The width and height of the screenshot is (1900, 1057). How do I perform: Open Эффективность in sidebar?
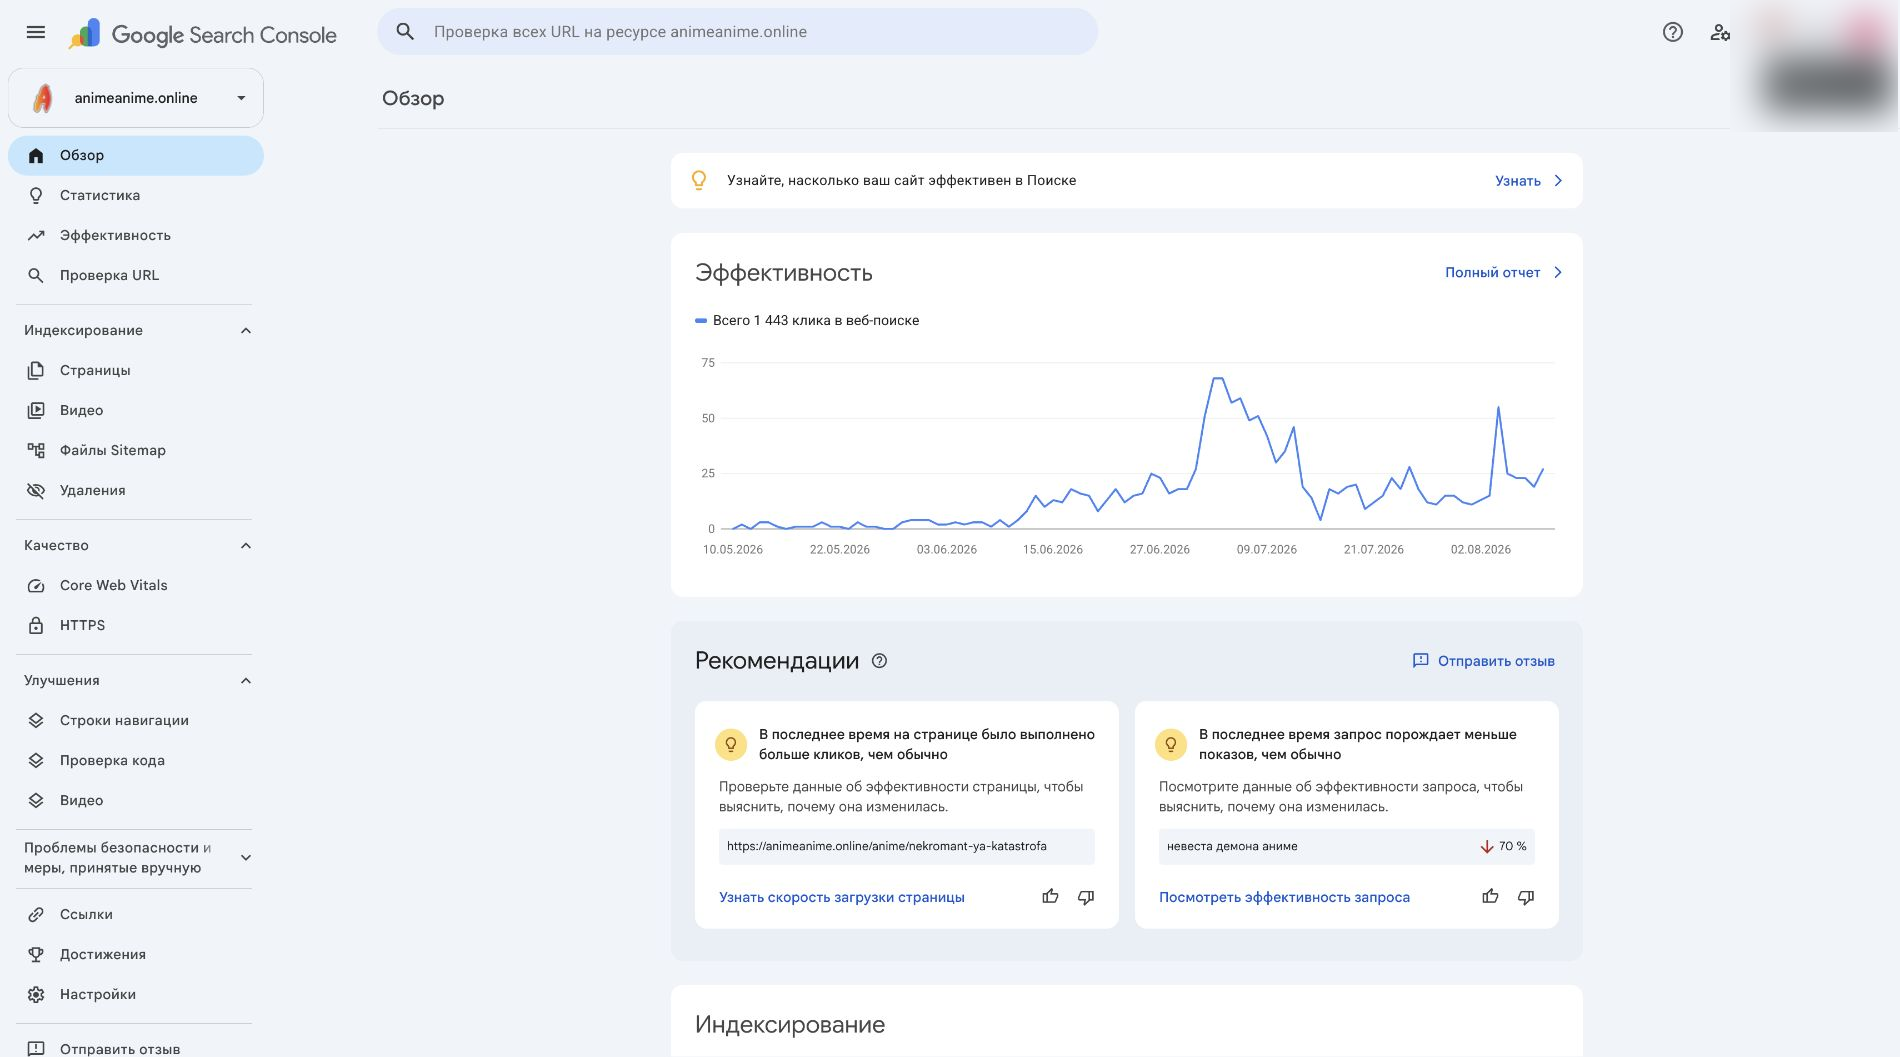click(136, 235)
